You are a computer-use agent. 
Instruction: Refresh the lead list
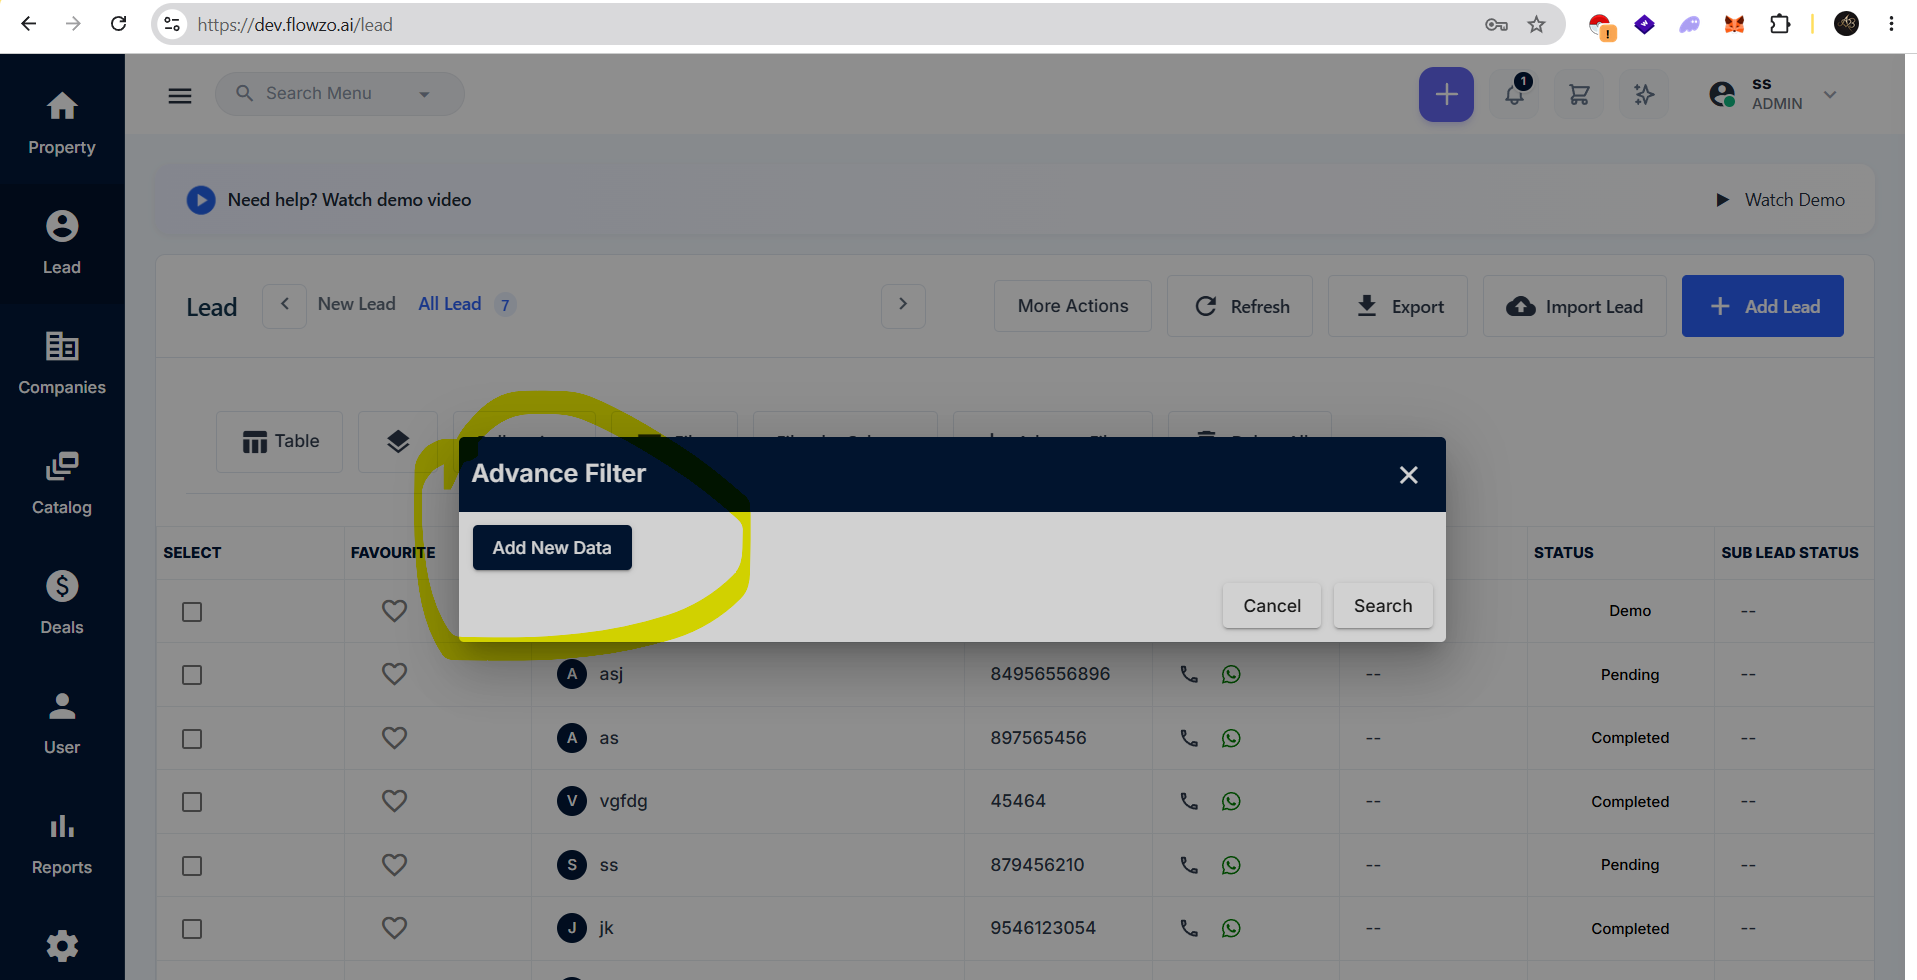pyautogui.click(x=1240, y=306)
